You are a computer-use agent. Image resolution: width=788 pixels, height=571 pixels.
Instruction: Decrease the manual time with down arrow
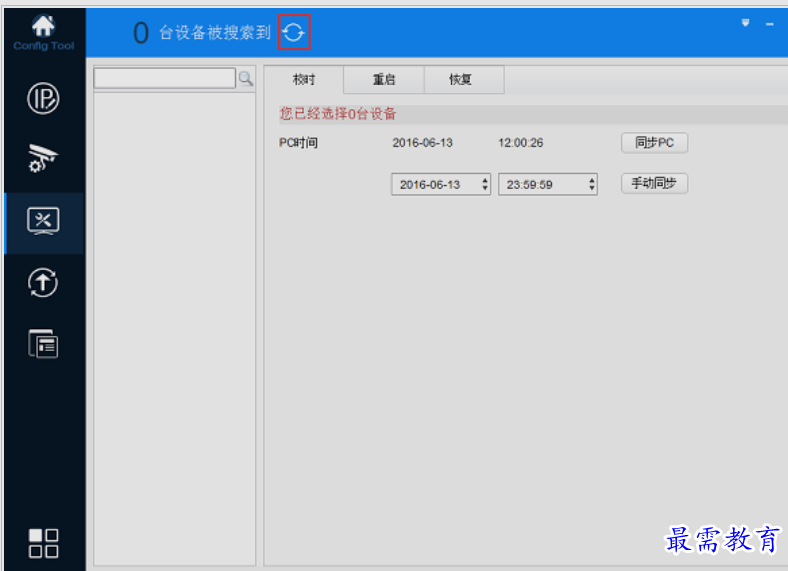(x=592, y=188)
